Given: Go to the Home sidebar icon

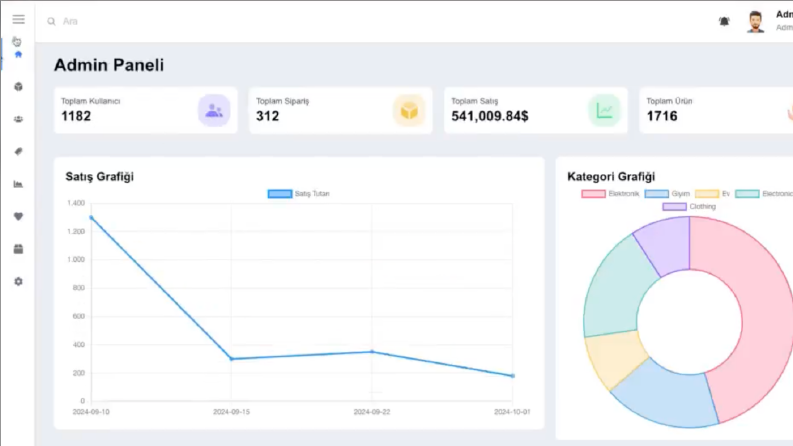Looking at the screenshot, I should (x=19, y=54).
